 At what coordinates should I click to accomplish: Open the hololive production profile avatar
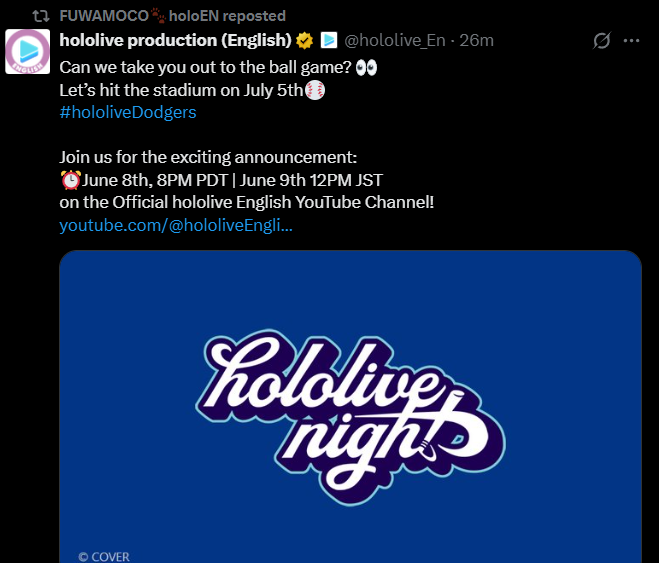click(x=28, y=52)
